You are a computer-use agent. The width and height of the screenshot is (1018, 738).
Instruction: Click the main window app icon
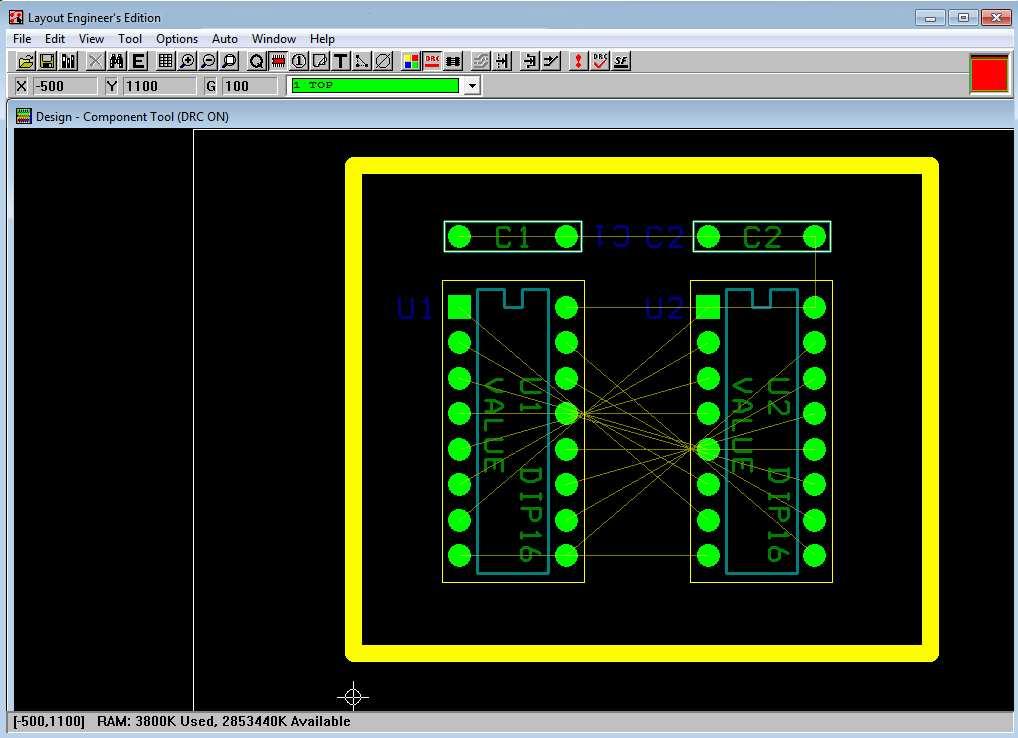coord(16,18)
